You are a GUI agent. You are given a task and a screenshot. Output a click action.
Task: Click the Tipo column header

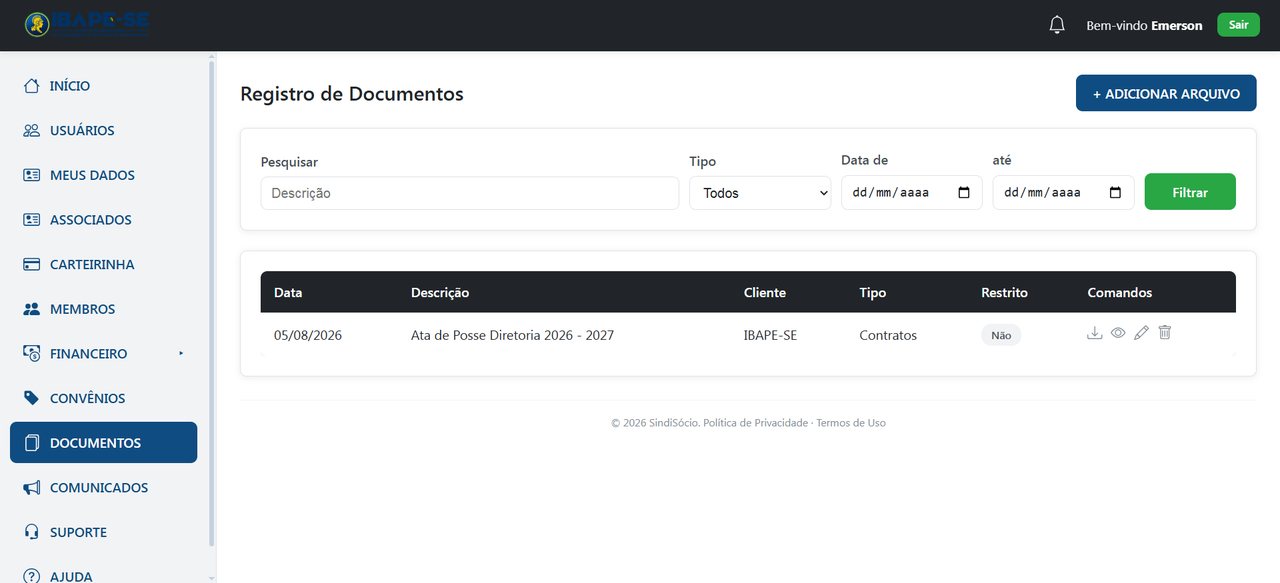tap(873, 293)
